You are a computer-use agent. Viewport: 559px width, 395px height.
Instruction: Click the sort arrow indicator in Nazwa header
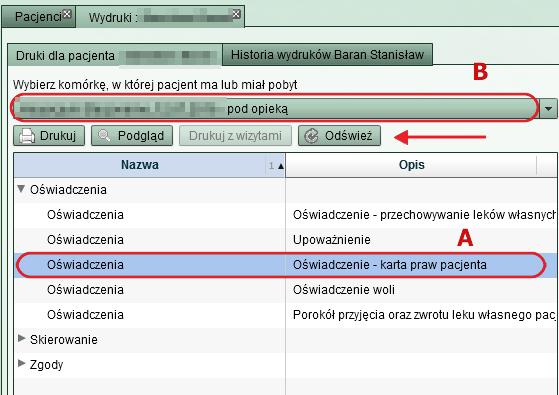click(281, 166)
